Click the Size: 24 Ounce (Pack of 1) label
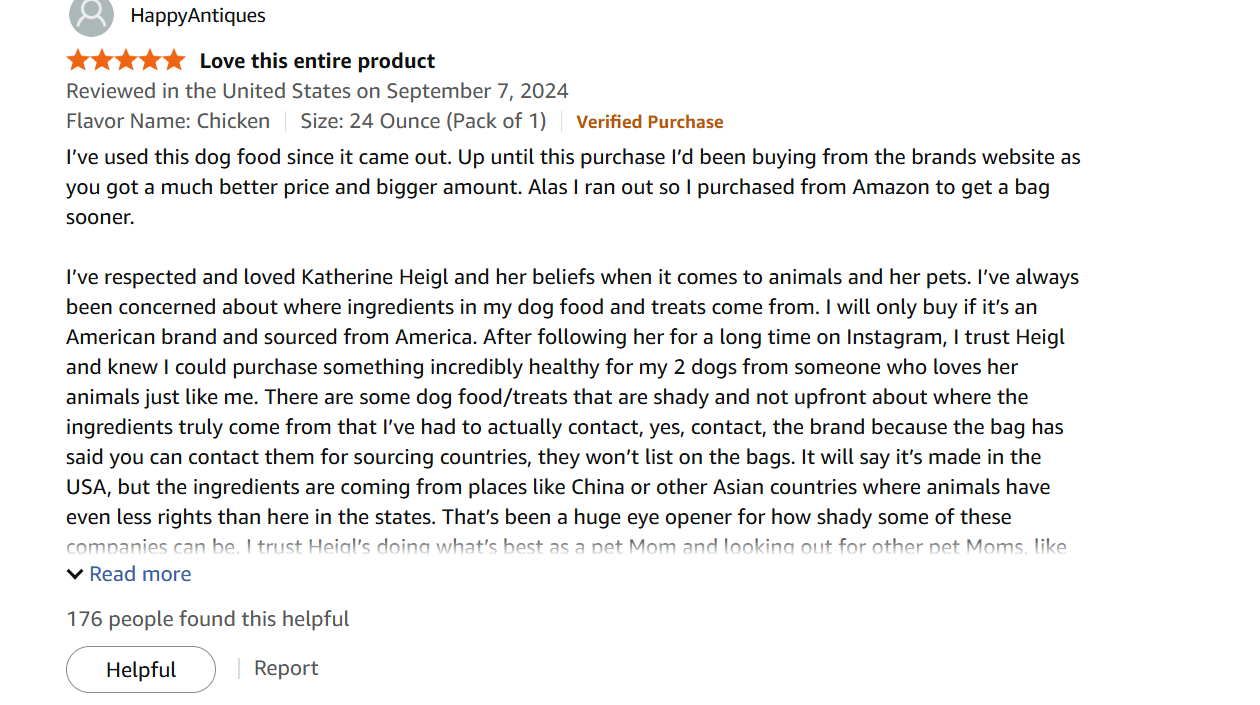This screenshot has width=1260, height=705. pos(423,121)
